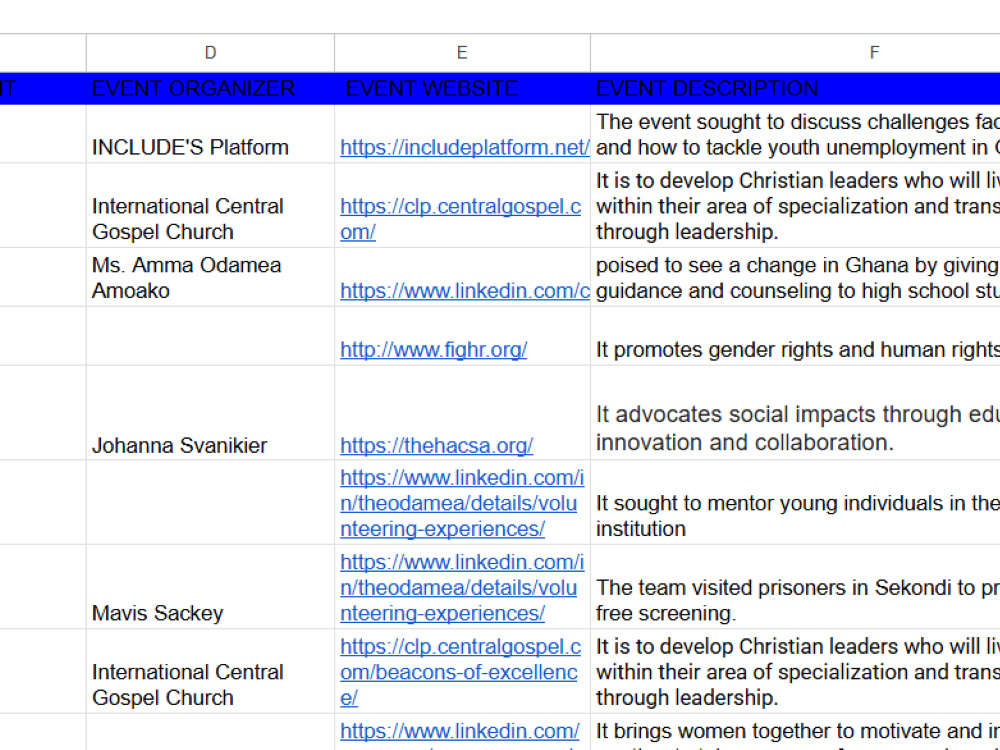Click the EVENT WEBSITE header cell
1000x750 pixels.
[462, 88]
